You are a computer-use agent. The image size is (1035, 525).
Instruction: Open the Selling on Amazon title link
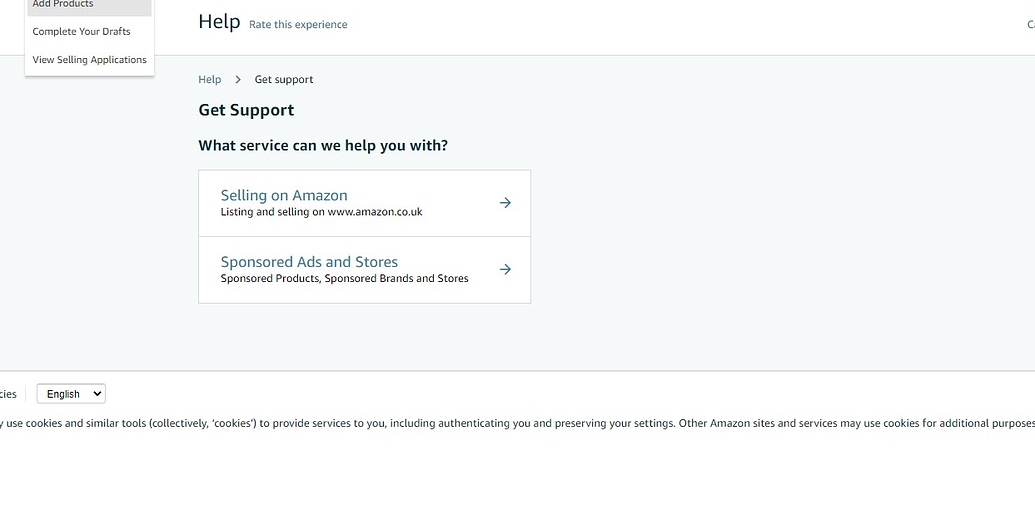[284, 195]
